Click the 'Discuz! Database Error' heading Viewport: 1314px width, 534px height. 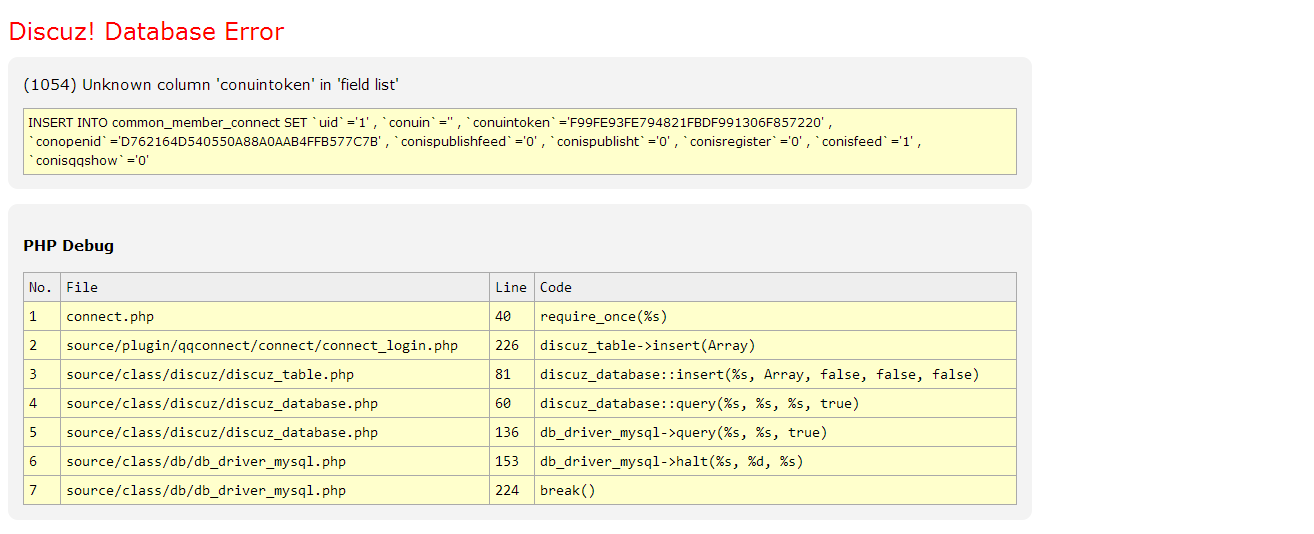coord(146,32)
